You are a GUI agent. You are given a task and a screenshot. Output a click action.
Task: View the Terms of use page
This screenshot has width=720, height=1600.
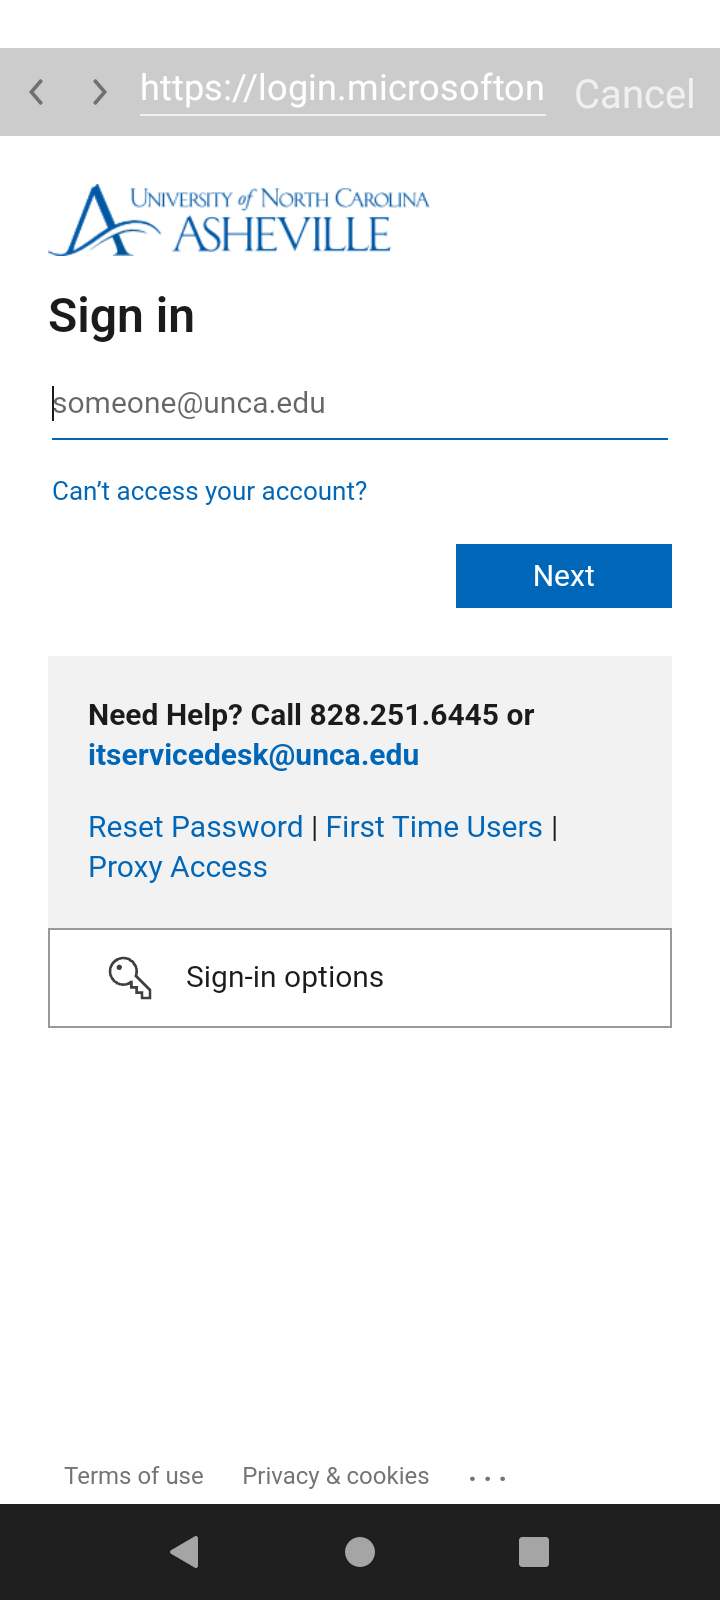(x=134, y=1476)
